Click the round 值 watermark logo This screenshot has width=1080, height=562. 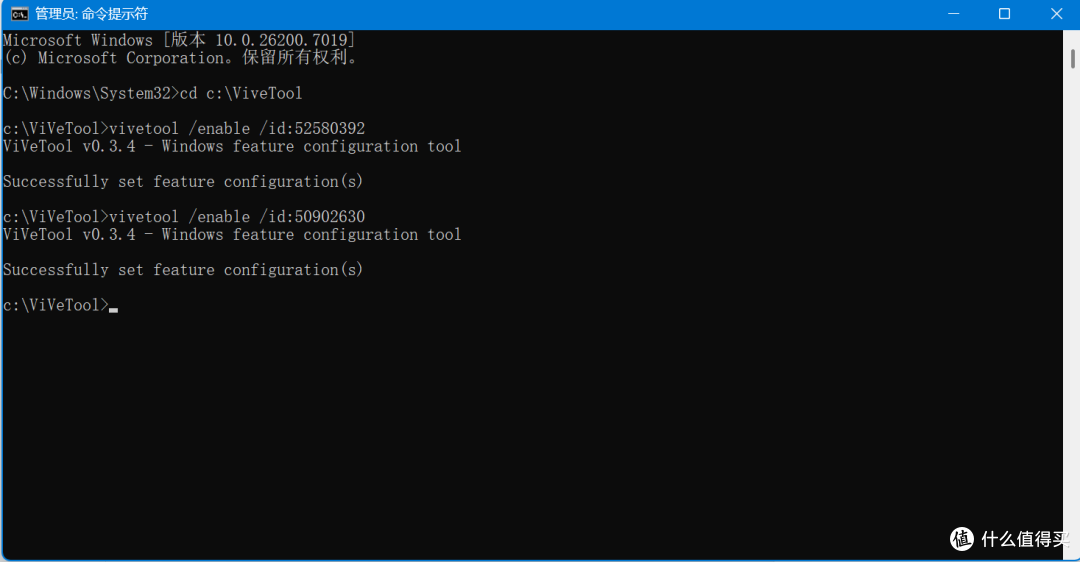point(962,539)
